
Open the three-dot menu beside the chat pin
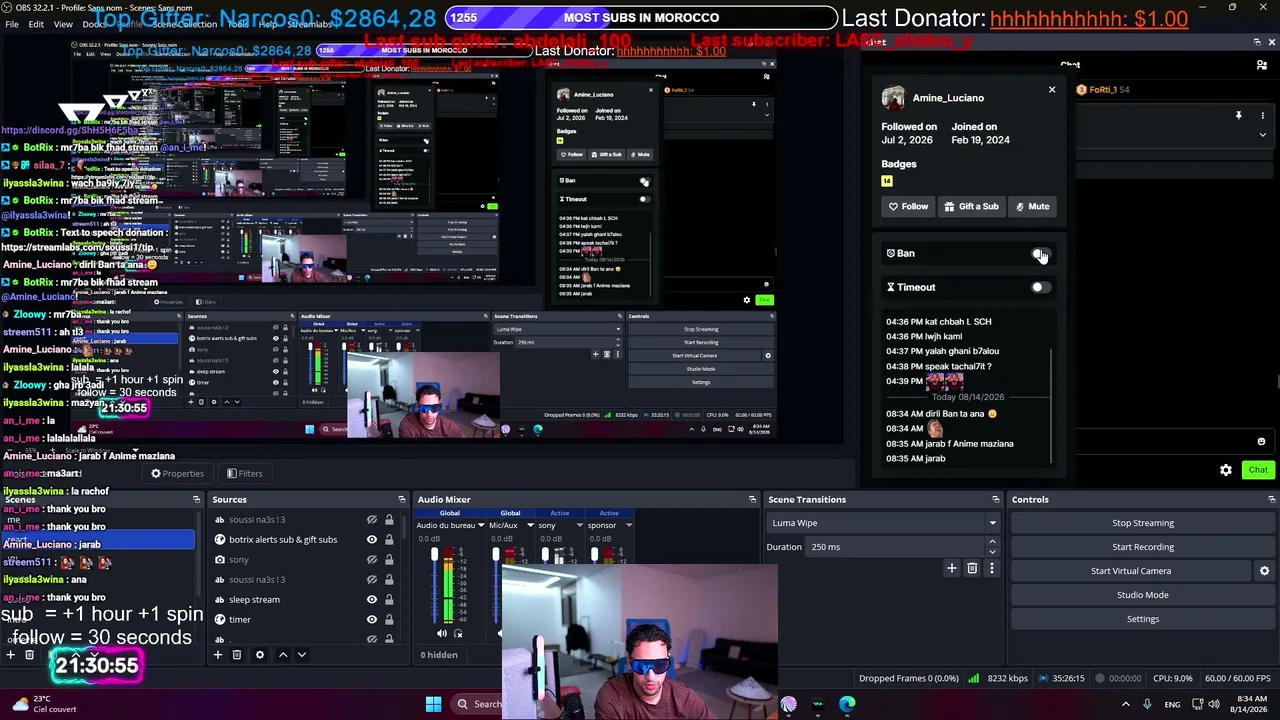1262,116
